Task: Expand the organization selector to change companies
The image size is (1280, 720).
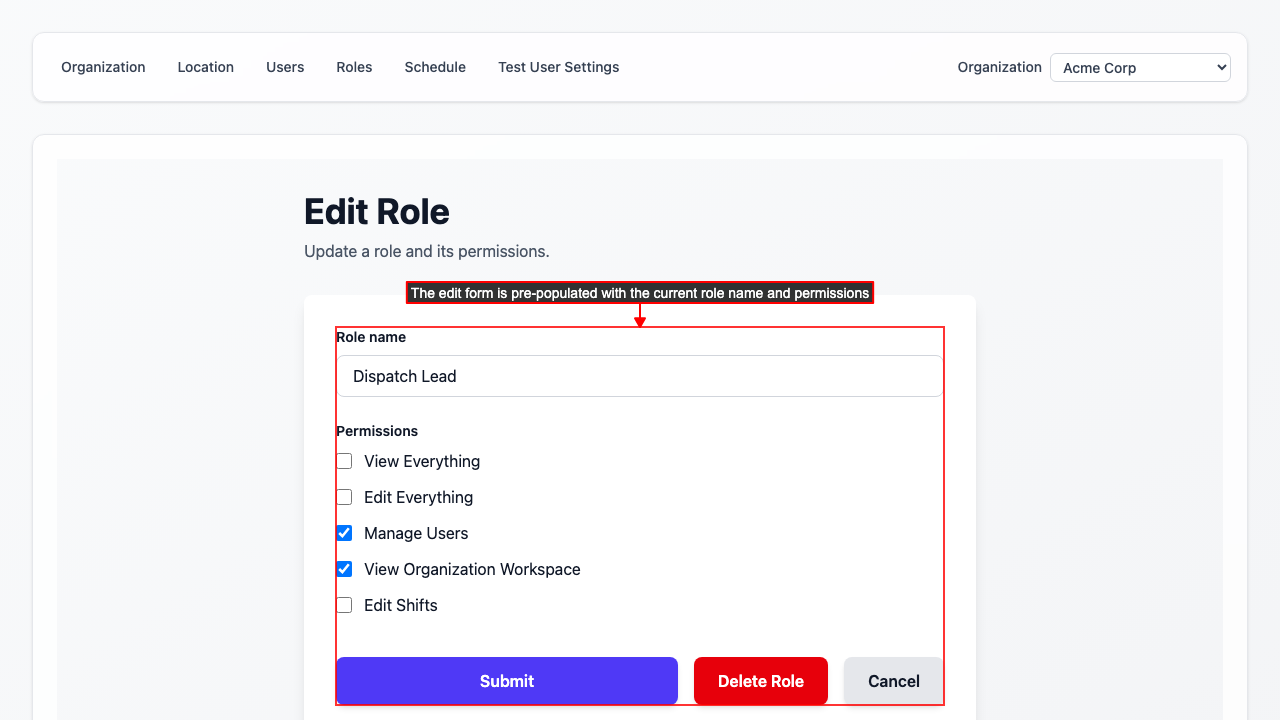Action: pyautogui.click(x=1140, y=67)
